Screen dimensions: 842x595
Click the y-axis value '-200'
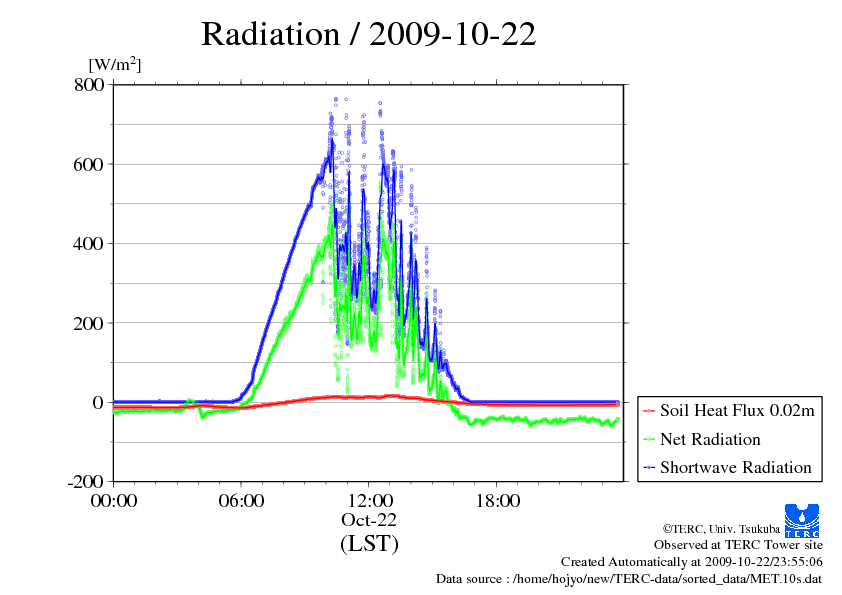[x=86, y=482]
